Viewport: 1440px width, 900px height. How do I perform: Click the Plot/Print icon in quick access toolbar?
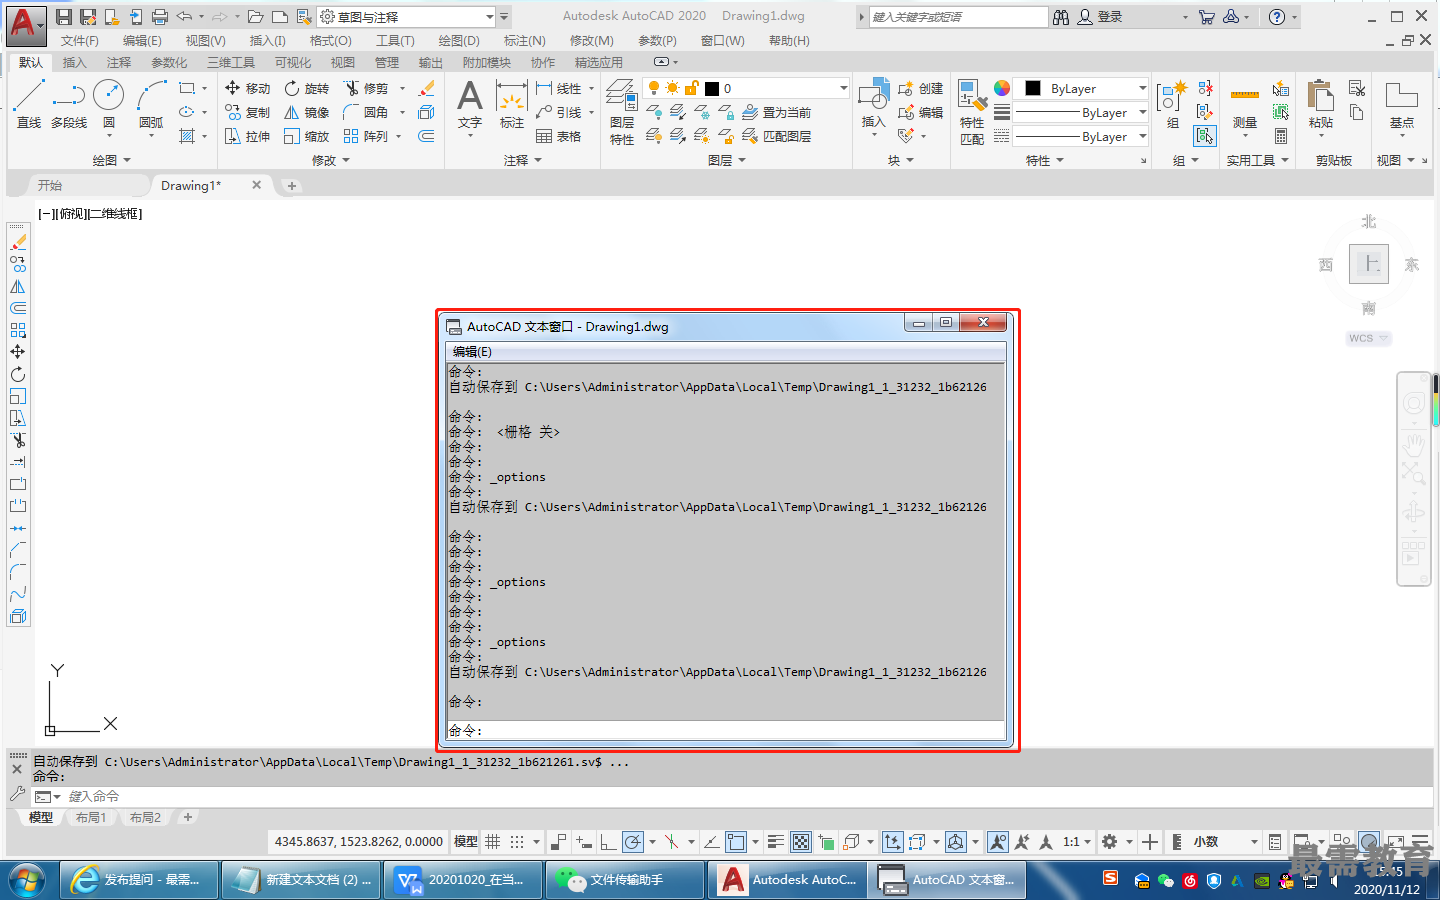(x=160, y=17)
